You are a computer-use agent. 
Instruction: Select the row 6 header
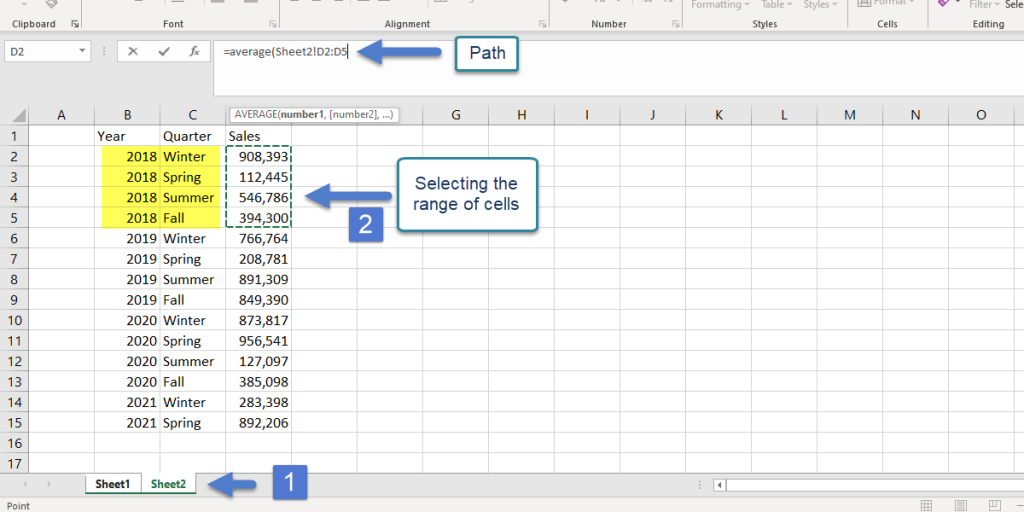pyautogui.click(x=14, y=238)
